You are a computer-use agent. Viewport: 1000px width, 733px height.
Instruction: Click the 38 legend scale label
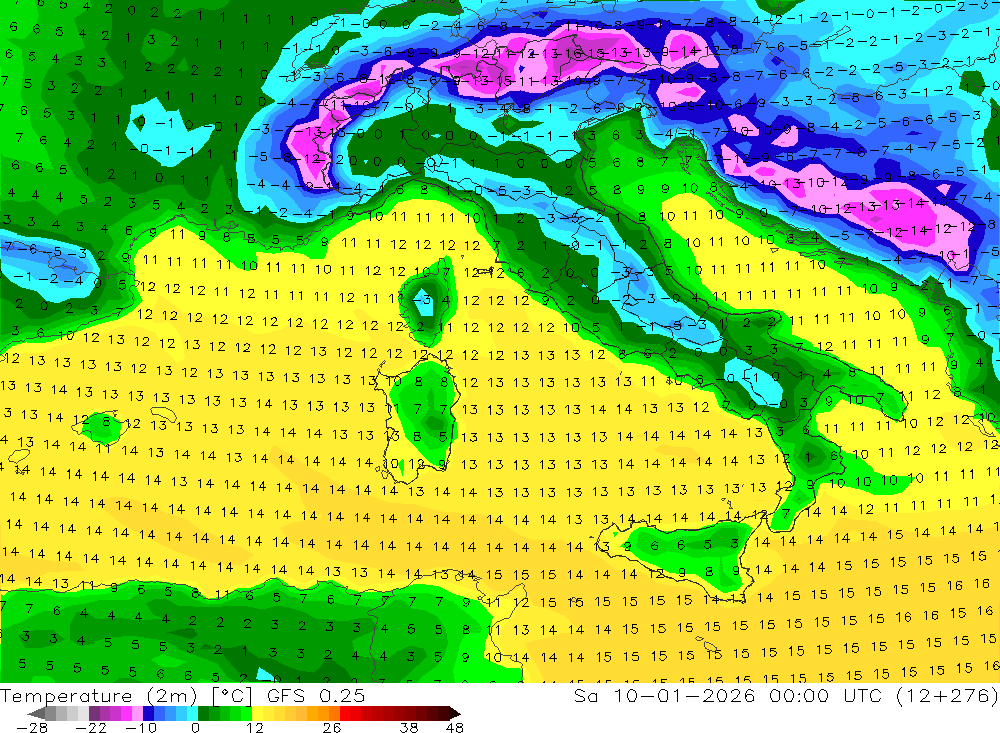409,727
